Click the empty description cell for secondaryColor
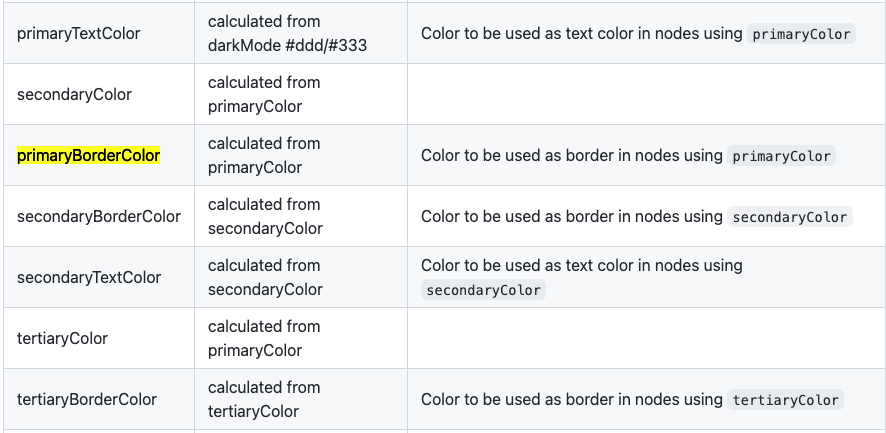 [x=646, y=94]
